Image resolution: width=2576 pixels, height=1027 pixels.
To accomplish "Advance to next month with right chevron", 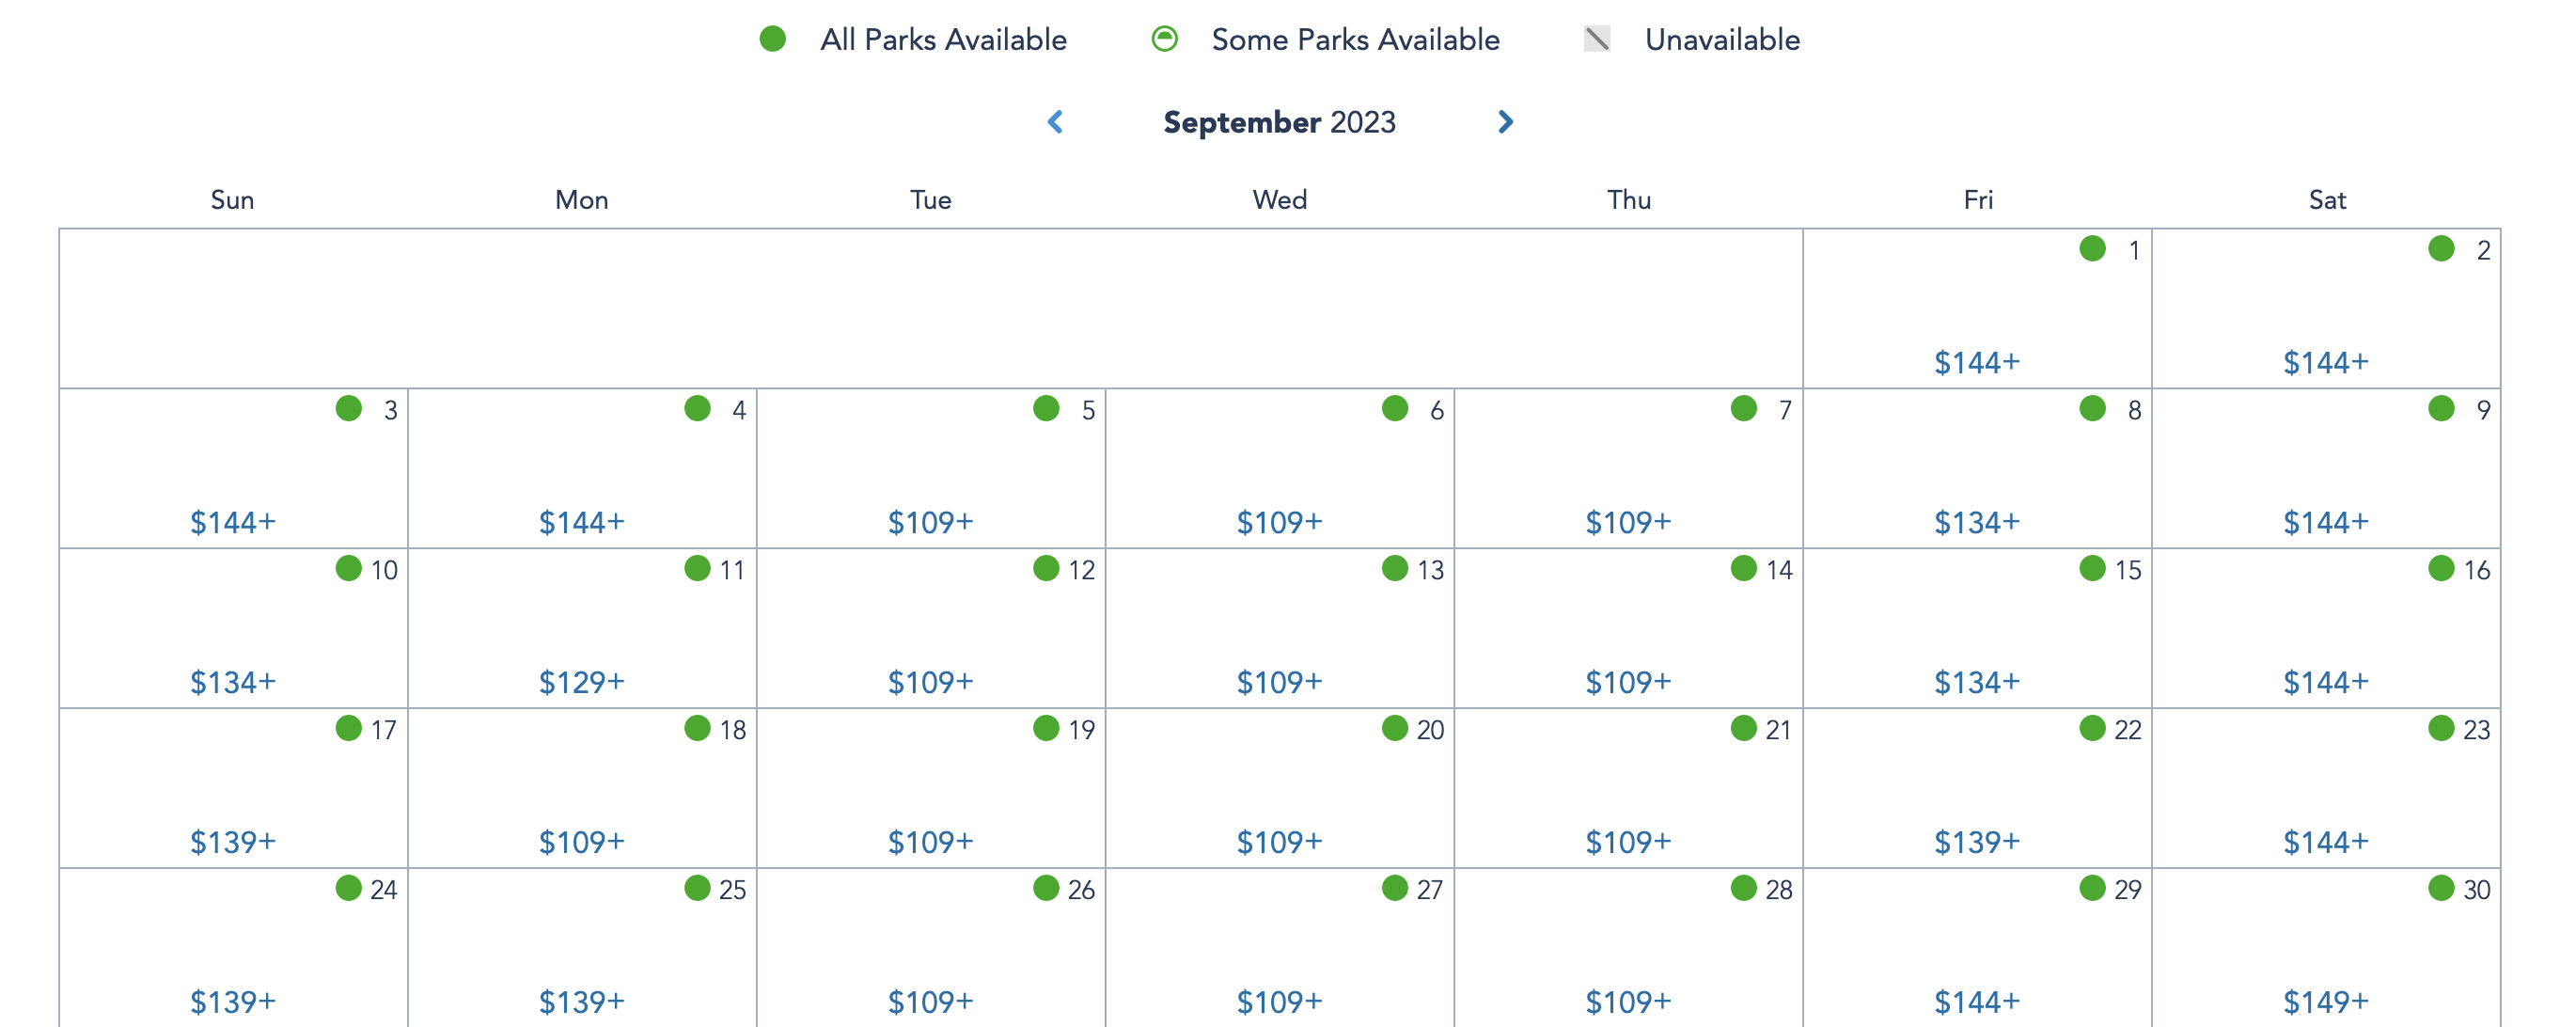I will (1505, 122).
